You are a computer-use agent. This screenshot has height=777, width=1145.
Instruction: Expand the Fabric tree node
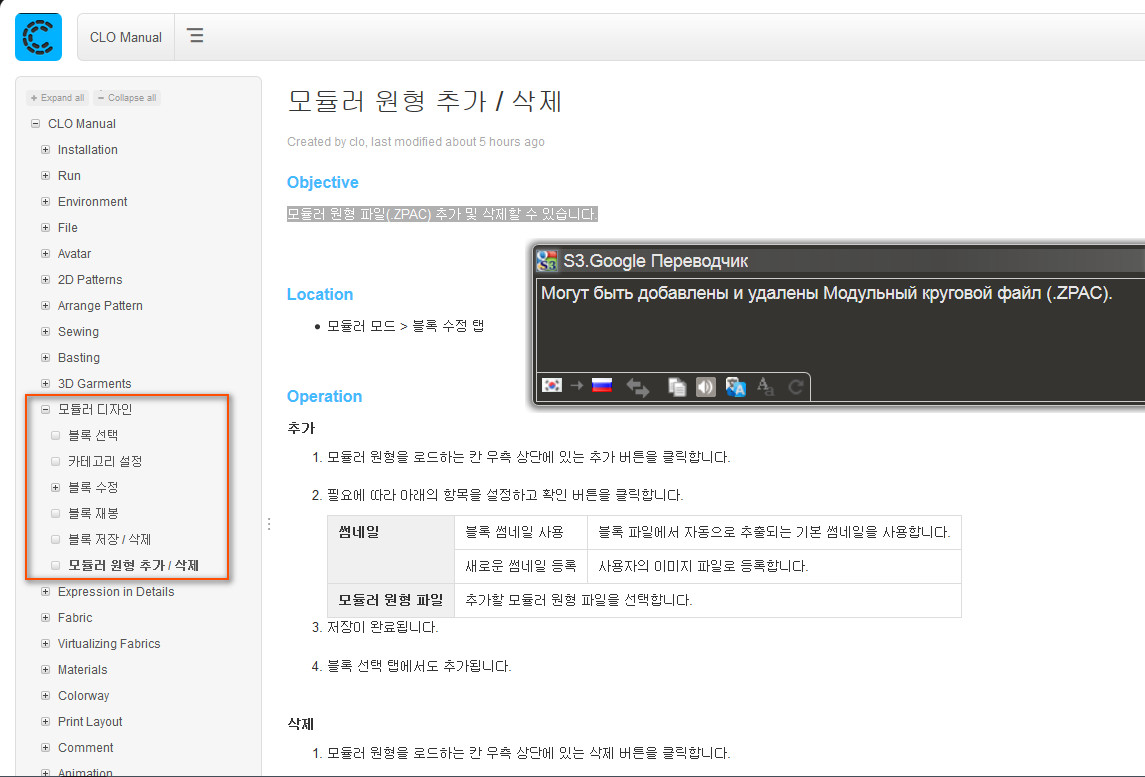(x=45, y=618)
